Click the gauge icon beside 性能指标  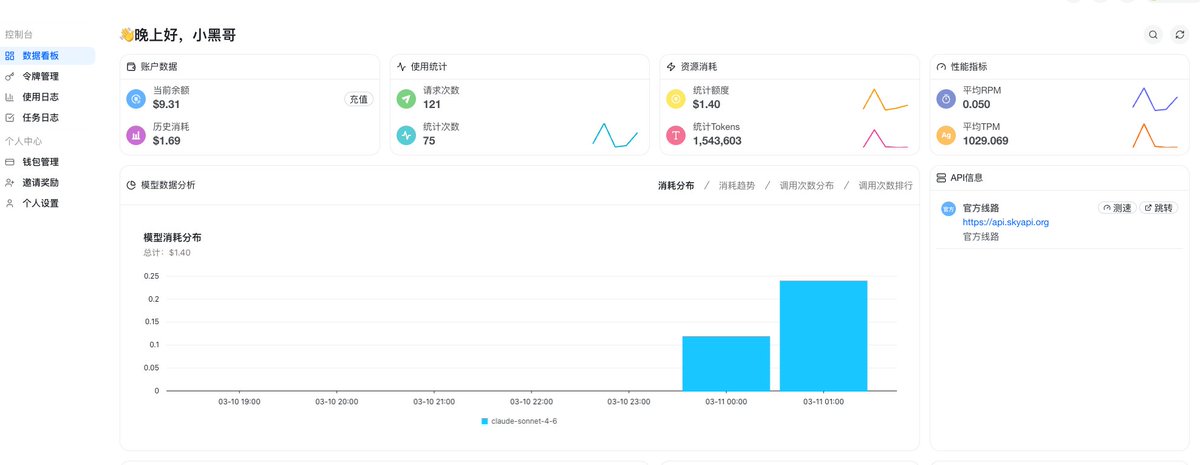[942, 67]
